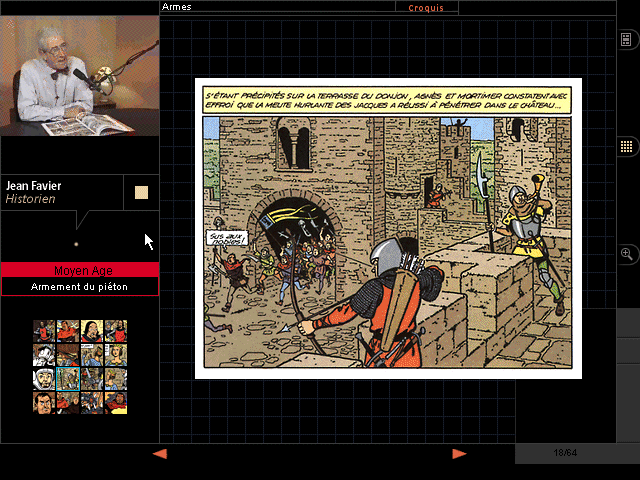Screen dimensions: 640x480
Task: Click the Historien subtitle text
Action: pos(30,199)
